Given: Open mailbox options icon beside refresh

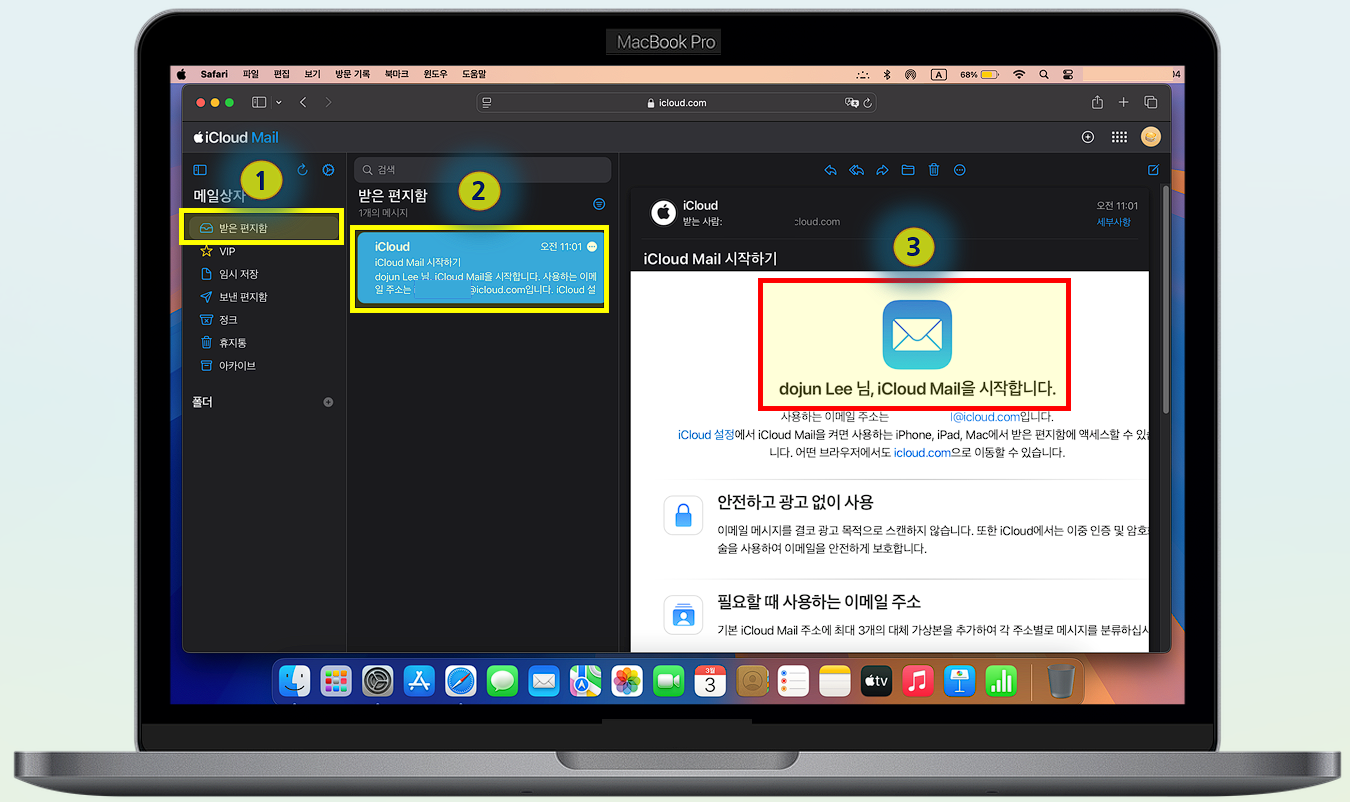Looking at the screenshot, I should 328,170.
